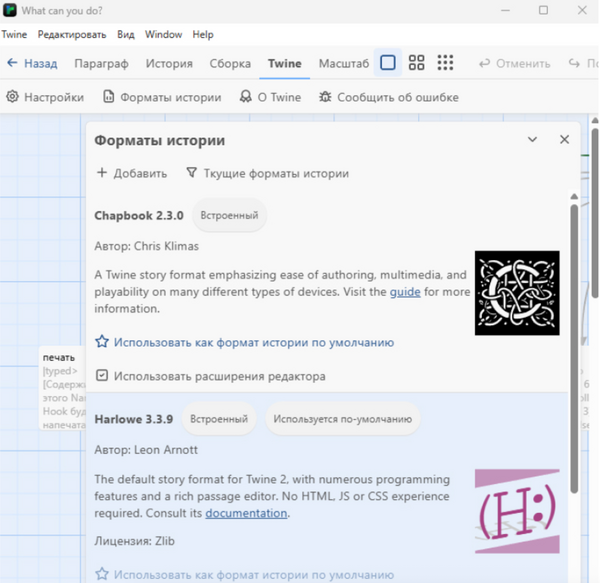Choose the nine-dot small zoom grid icon
600x583 pixels.
pos(445,63)
